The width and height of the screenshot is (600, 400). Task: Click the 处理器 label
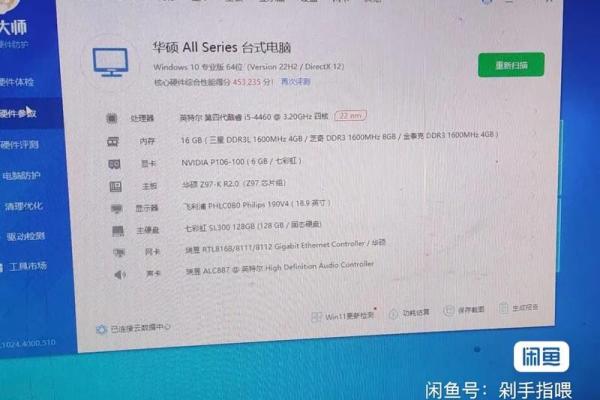[x=142, y=118]
